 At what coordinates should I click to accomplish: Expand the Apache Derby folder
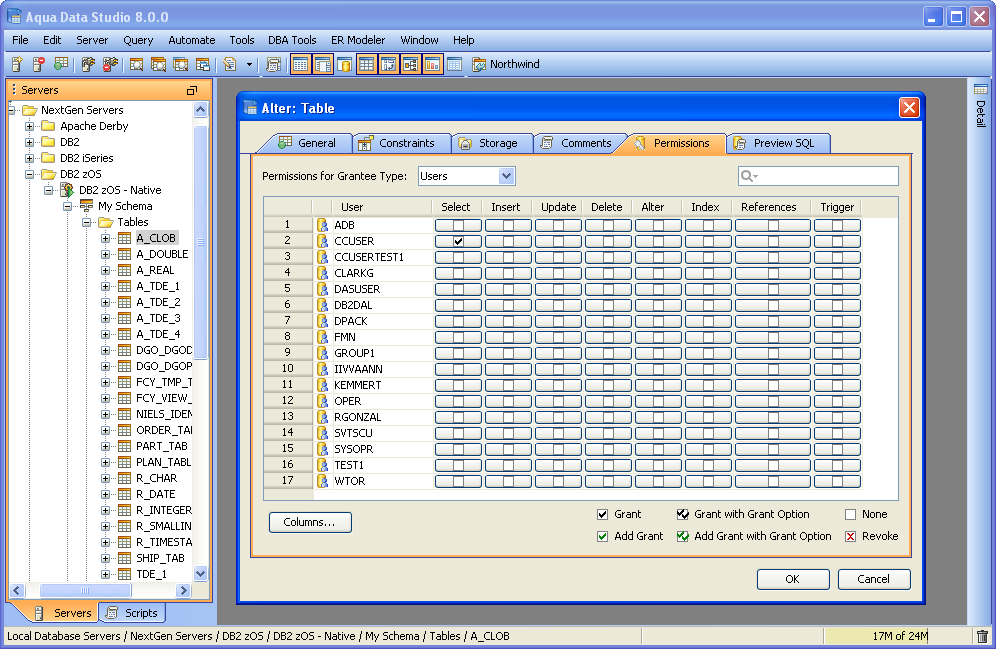[29, 126]
